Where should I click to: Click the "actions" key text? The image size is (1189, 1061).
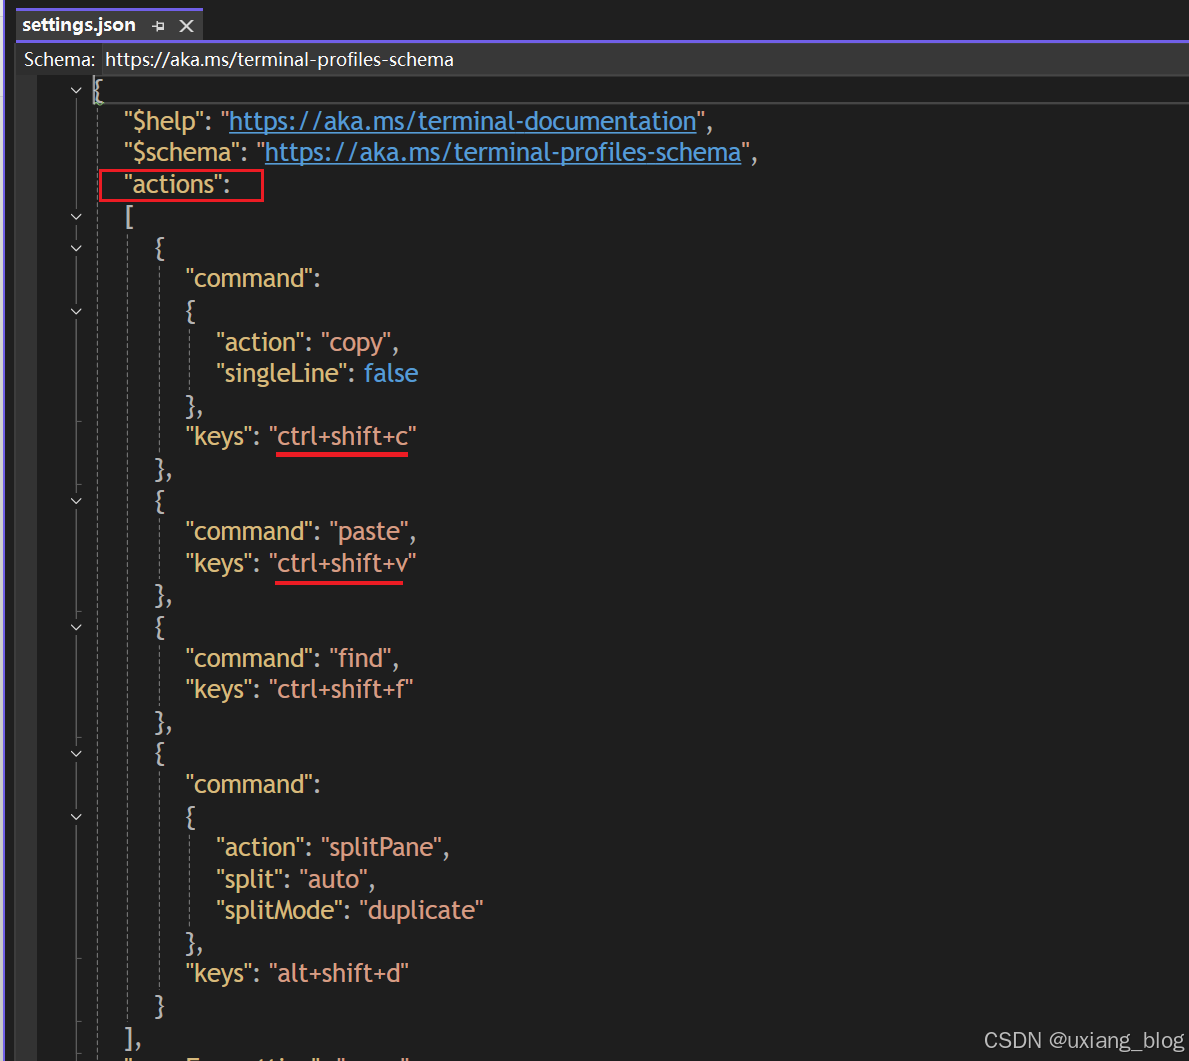[x=173, y=184]
